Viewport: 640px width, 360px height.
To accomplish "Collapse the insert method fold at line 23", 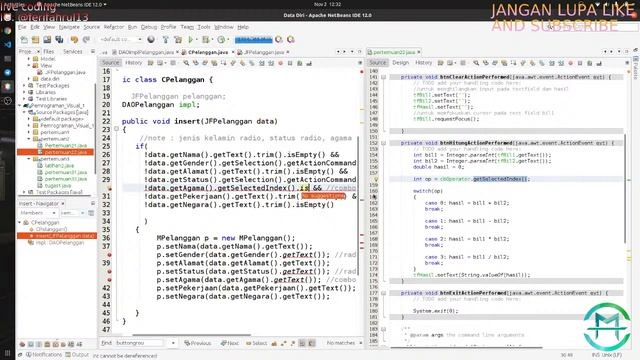I will [116, 129].
